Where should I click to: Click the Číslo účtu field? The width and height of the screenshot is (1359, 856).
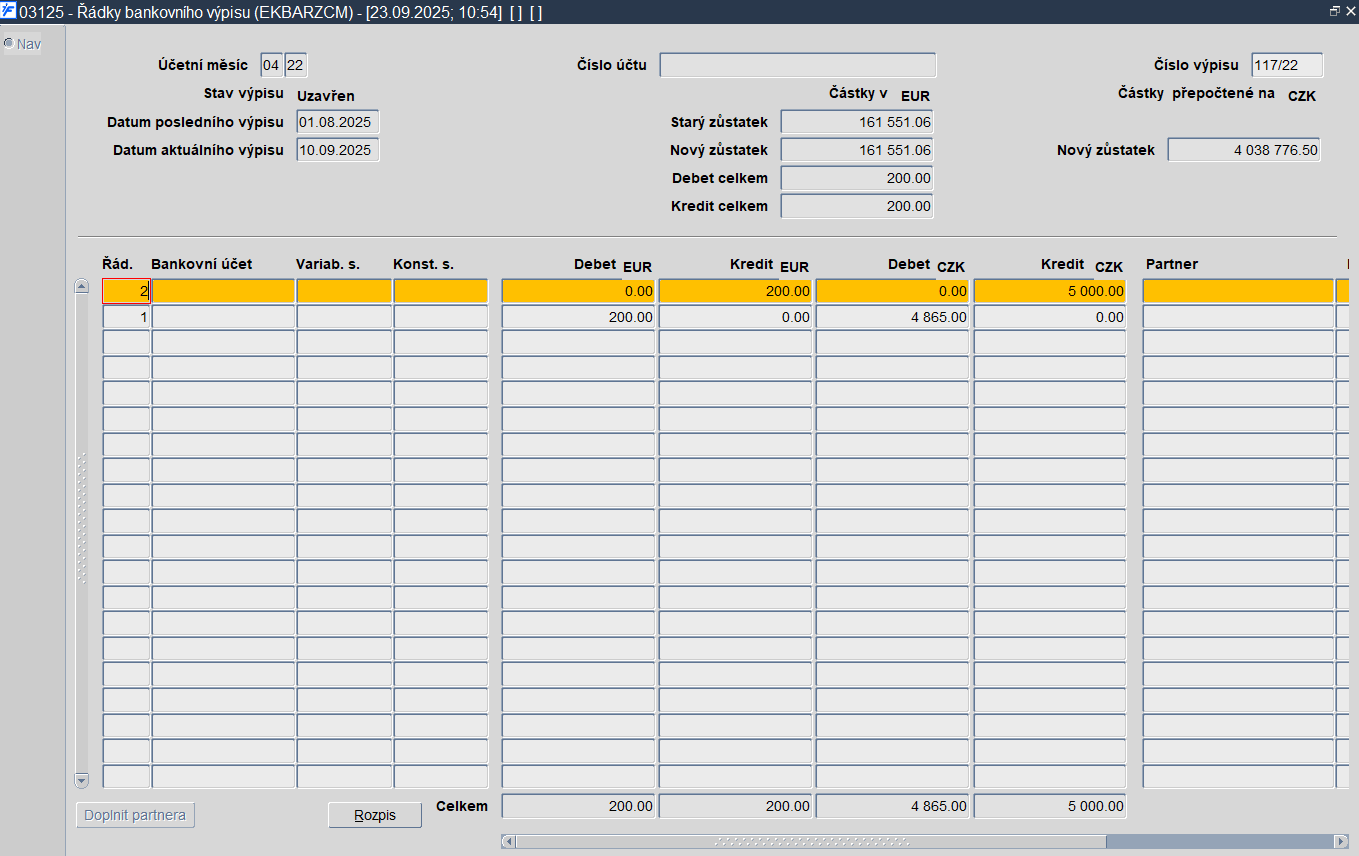[x=798, y=66]
